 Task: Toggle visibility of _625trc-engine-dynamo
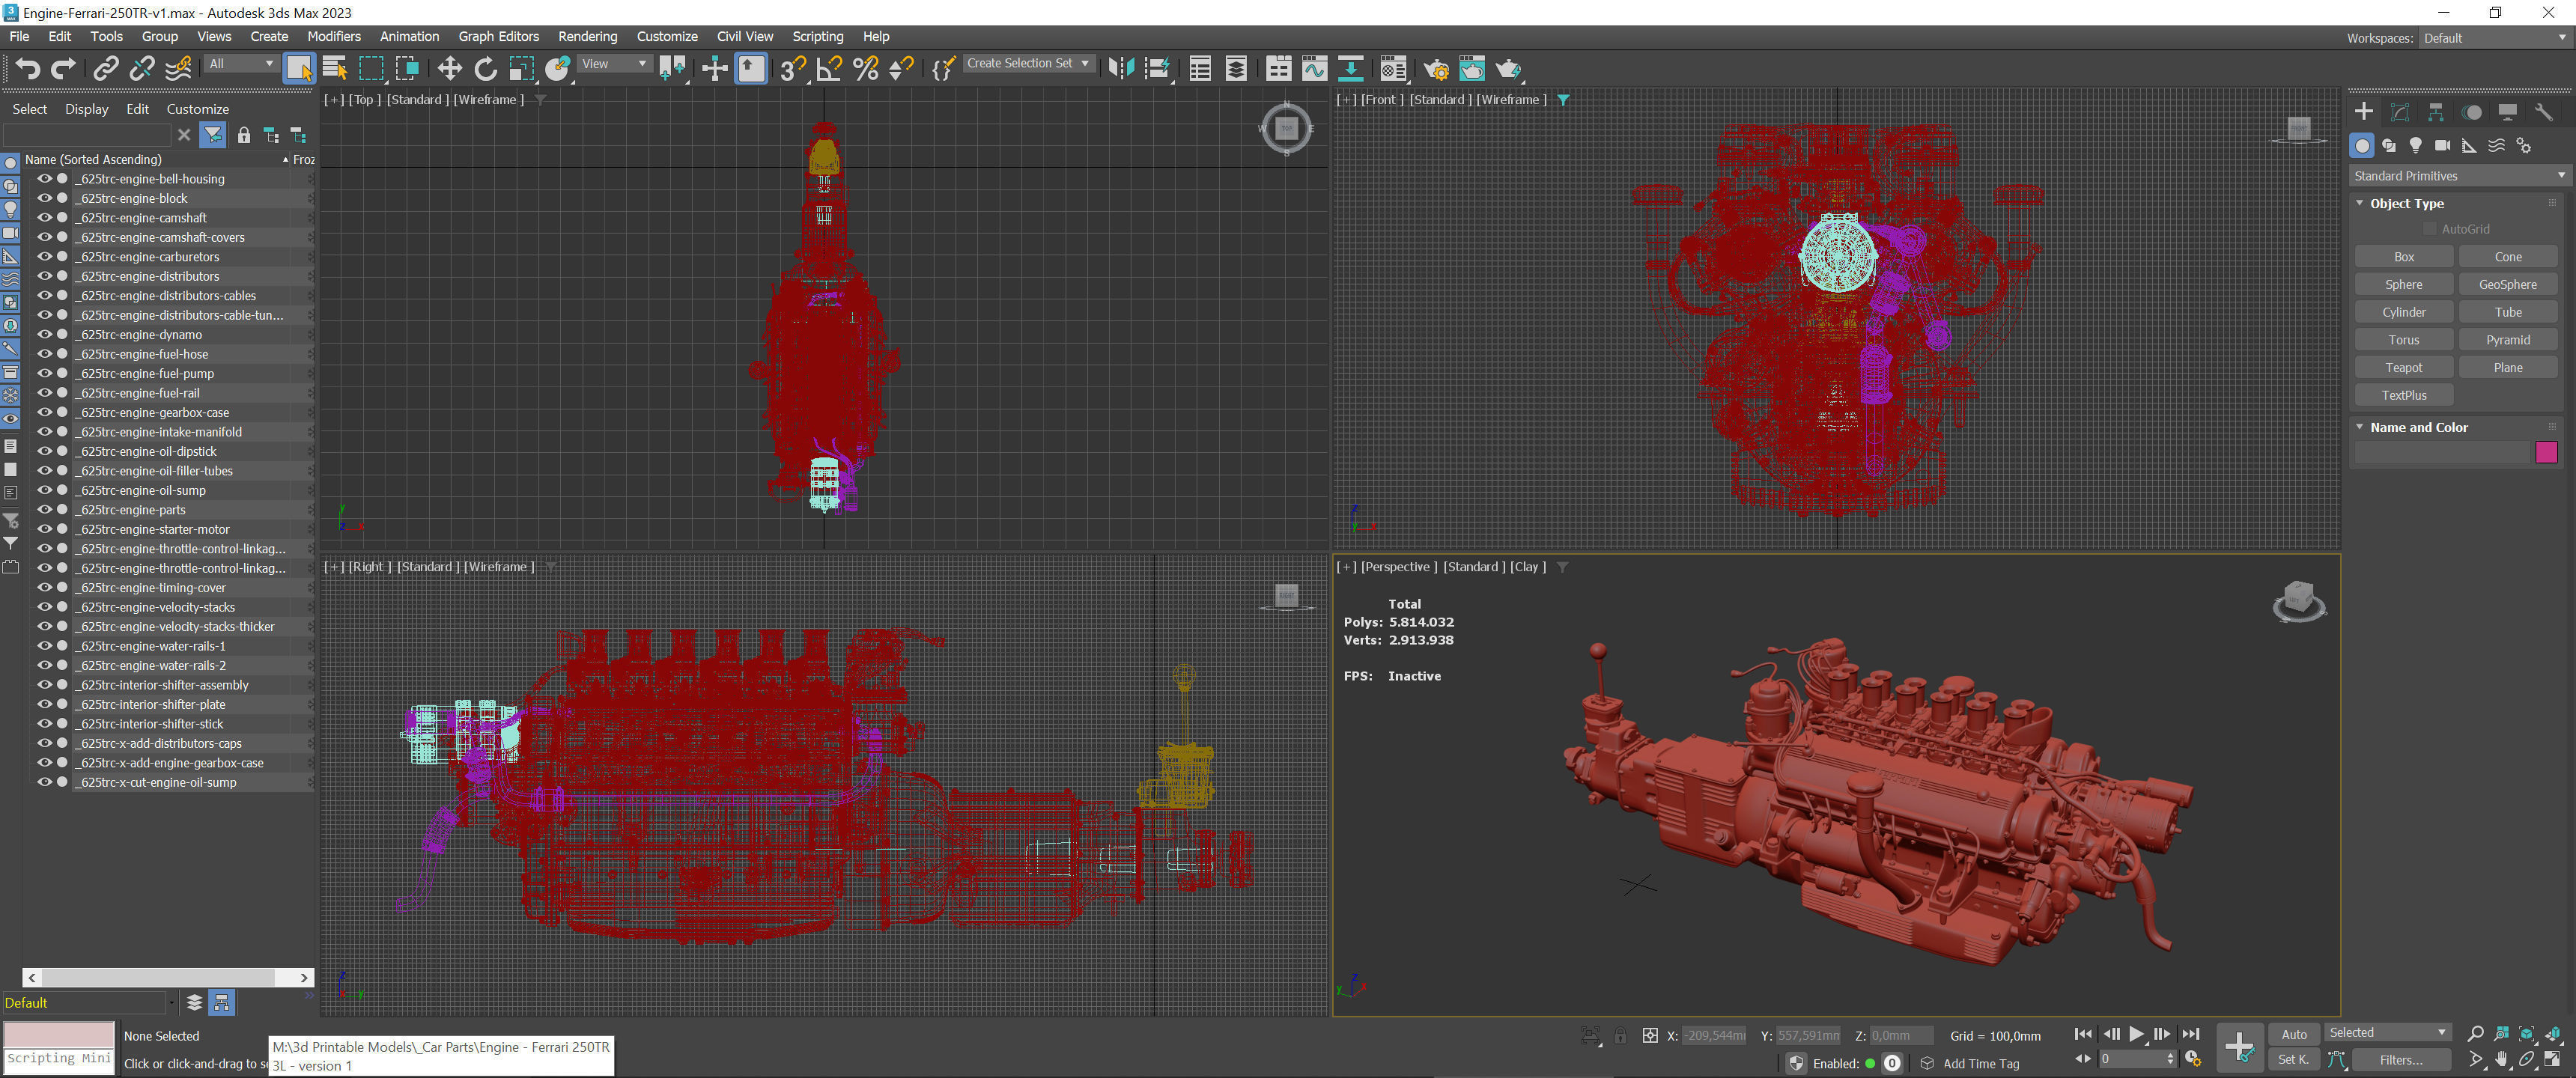tap(44, 334)
